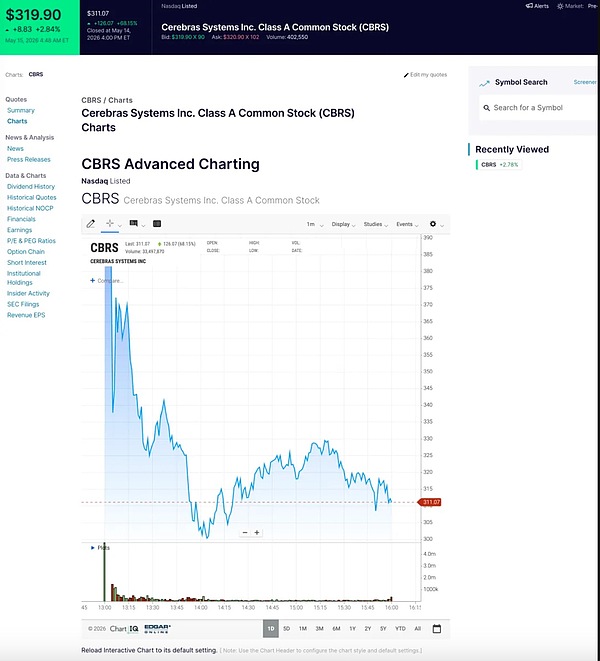
Task: Expand the info tooltip options arrow
Action: 143,226
